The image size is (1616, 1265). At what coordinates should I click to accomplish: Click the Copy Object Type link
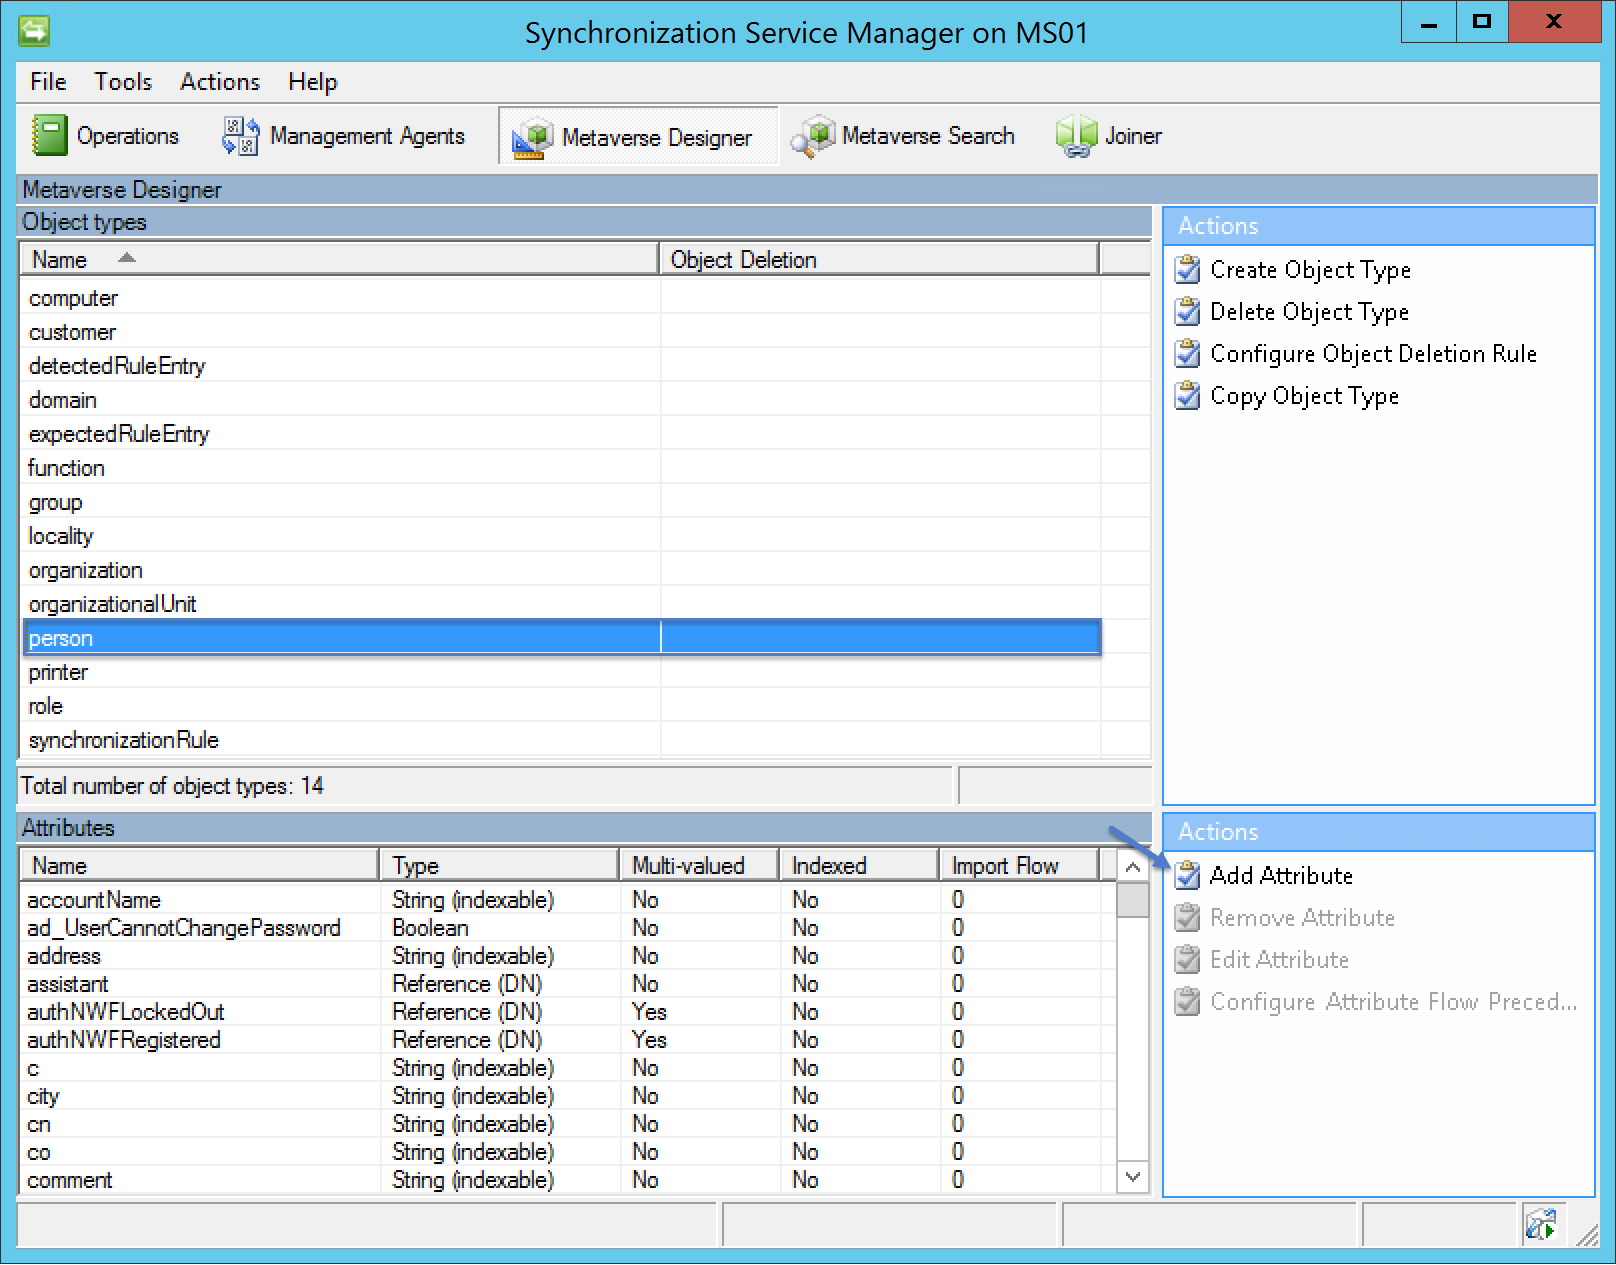(1304, 396)
